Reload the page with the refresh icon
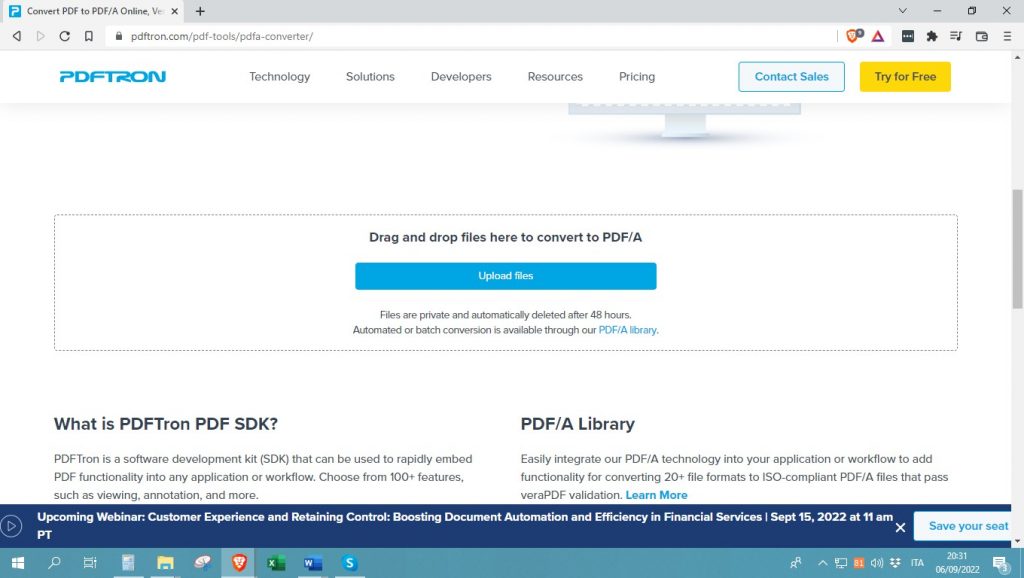 tap(65, 36)
